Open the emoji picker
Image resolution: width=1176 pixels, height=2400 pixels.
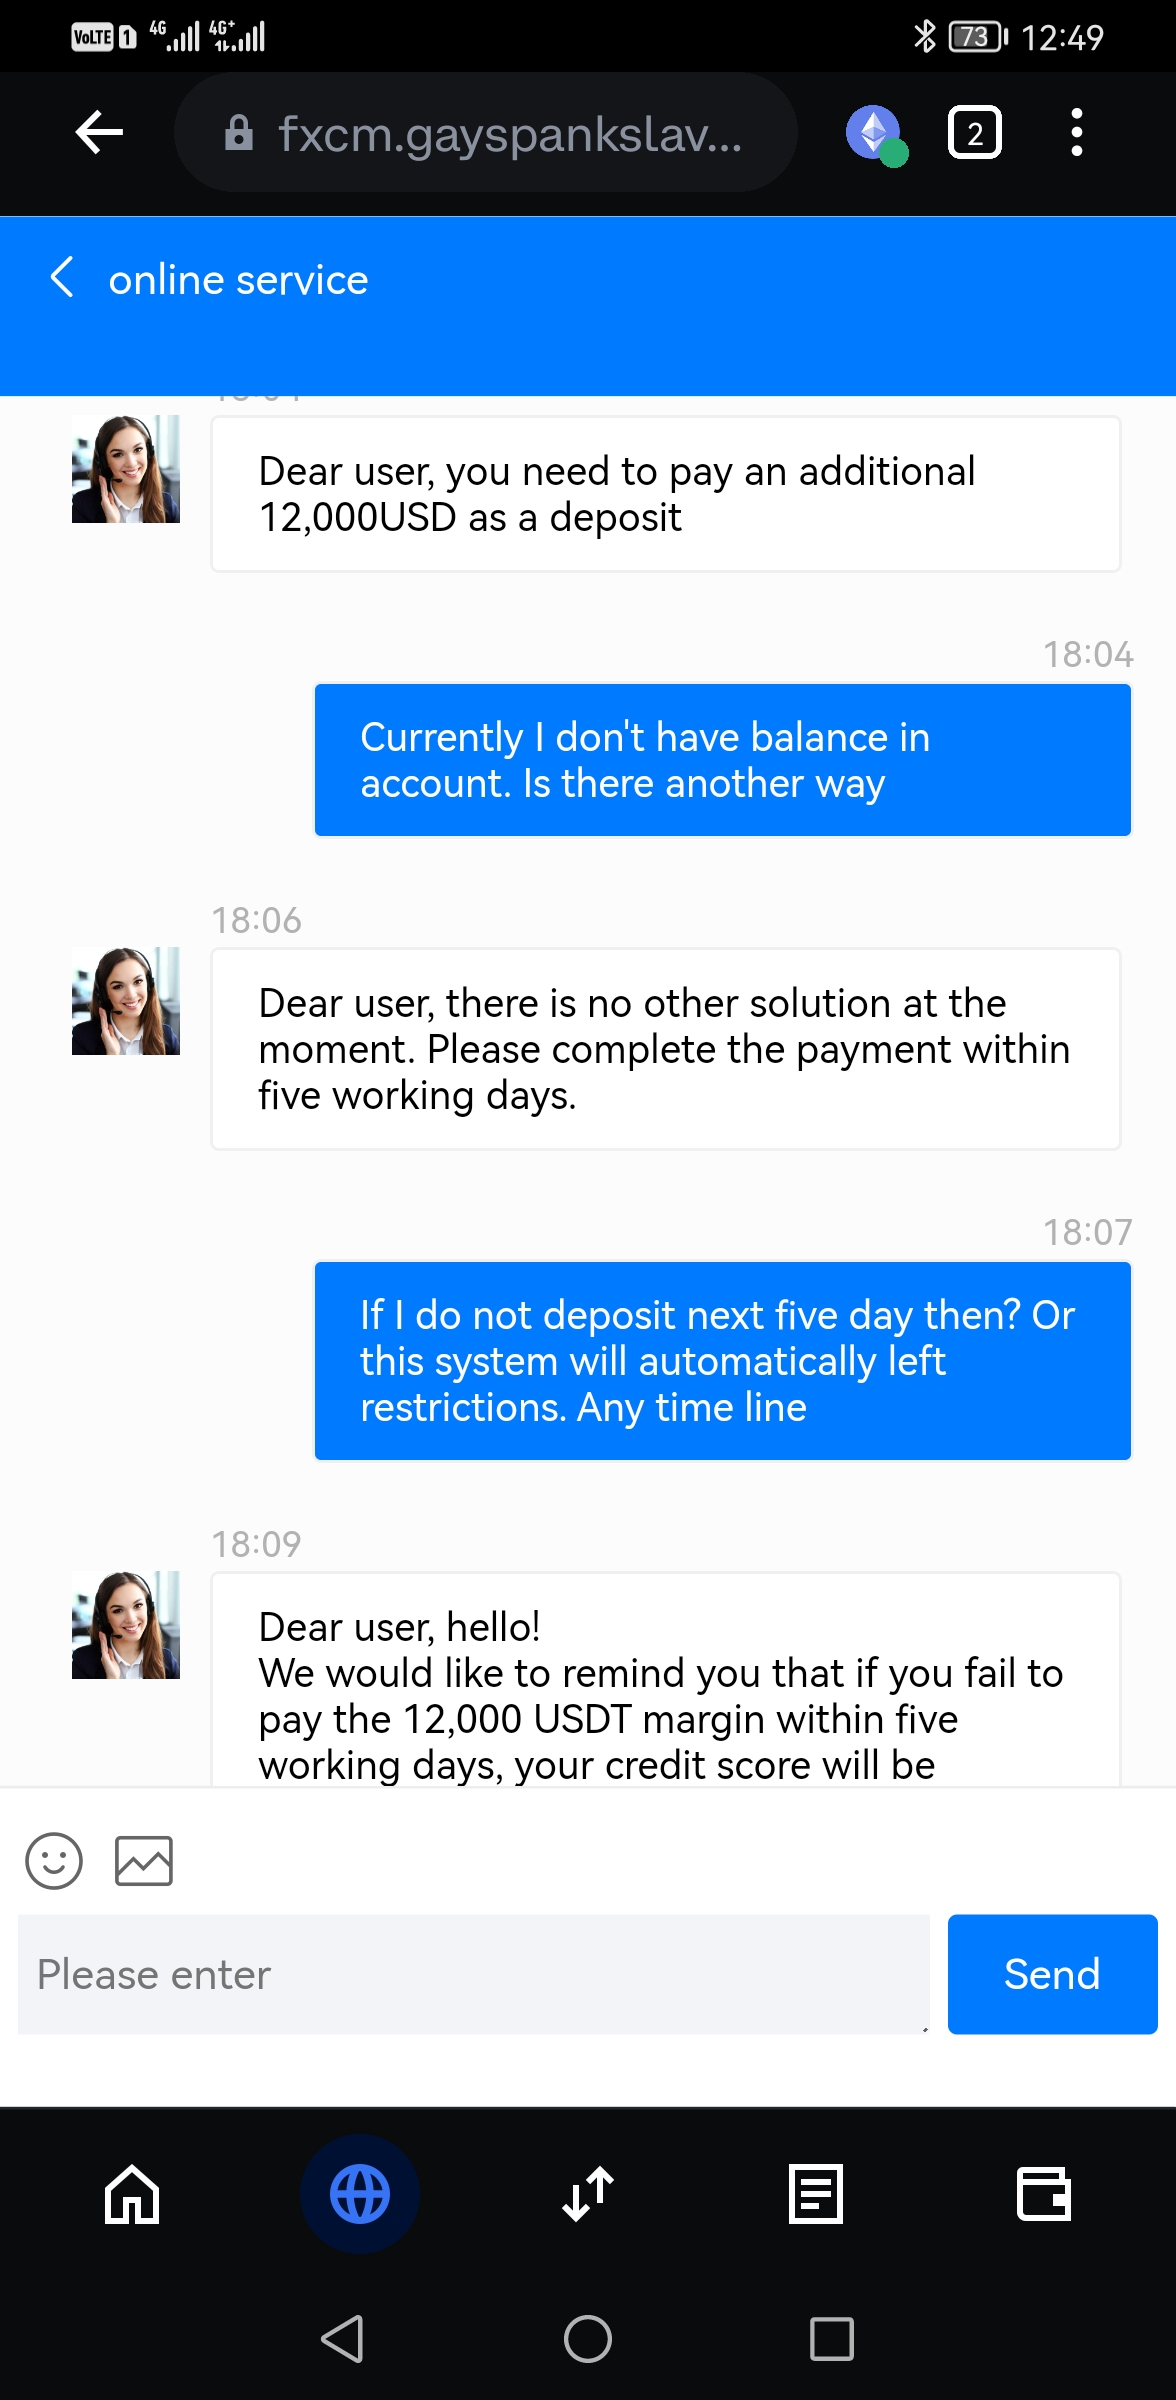(54, 1861)
